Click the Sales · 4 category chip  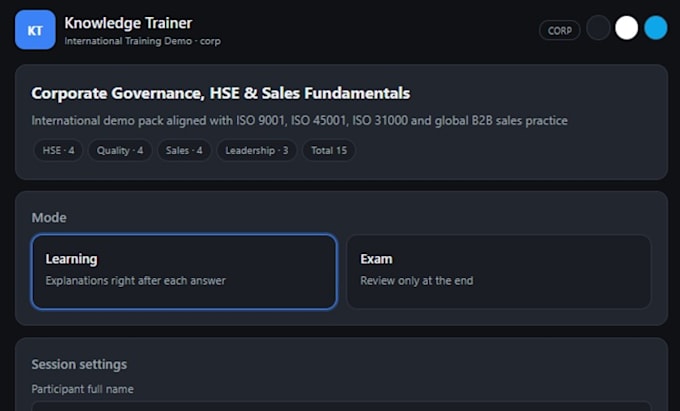(x=184, y=150)
